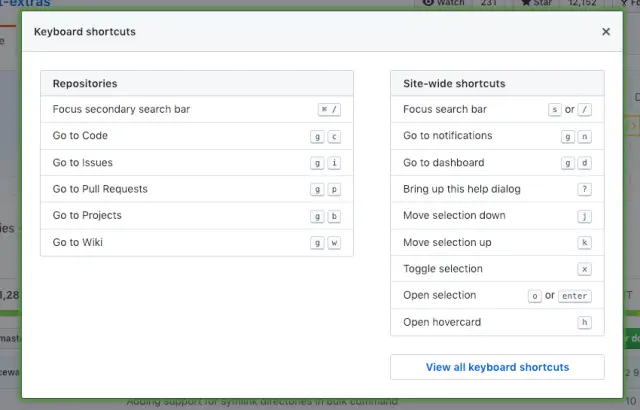Click the 231 watchers count

click(x=490, y=4)
